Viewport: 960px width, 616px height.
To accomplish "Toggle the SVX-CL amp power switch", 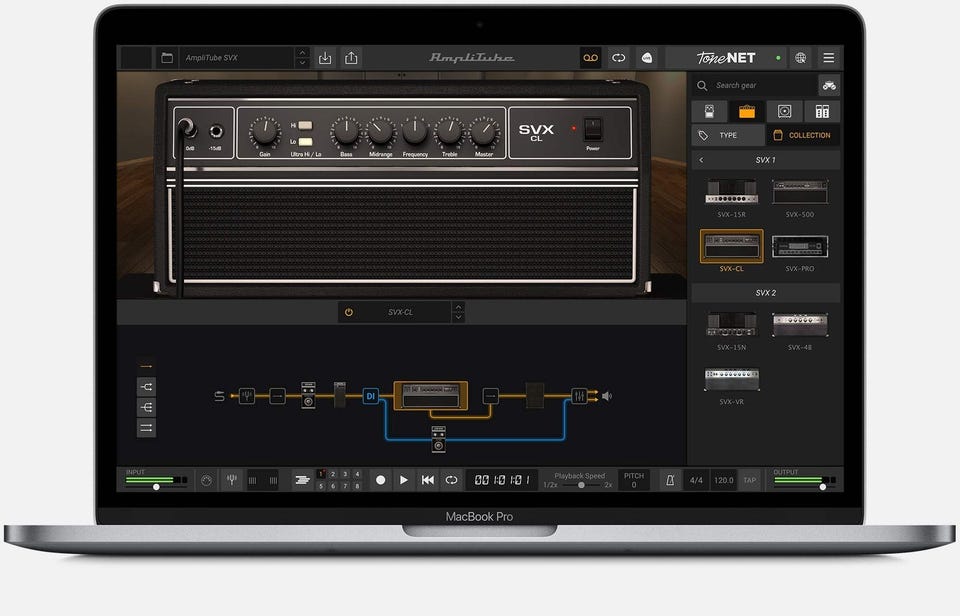I will [592, 129].
